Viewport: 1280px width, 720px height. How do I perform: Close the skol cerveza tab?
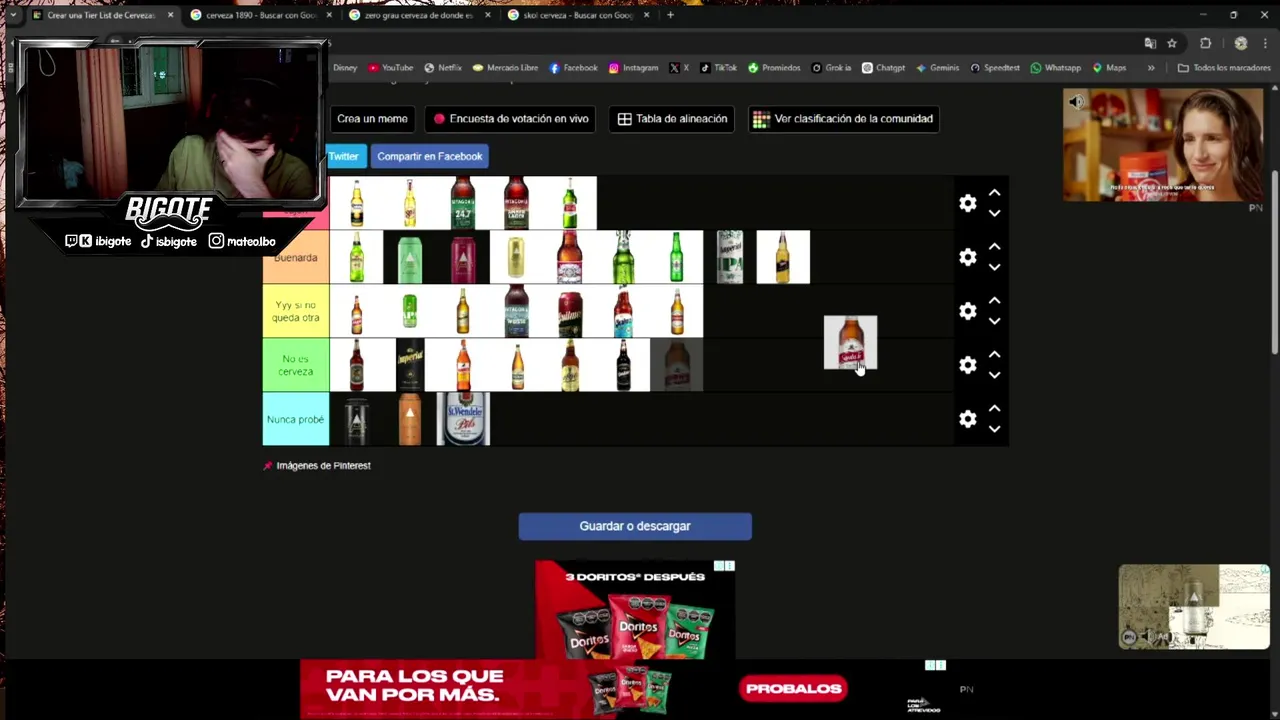pyautogui.click(x=645, y=15)
